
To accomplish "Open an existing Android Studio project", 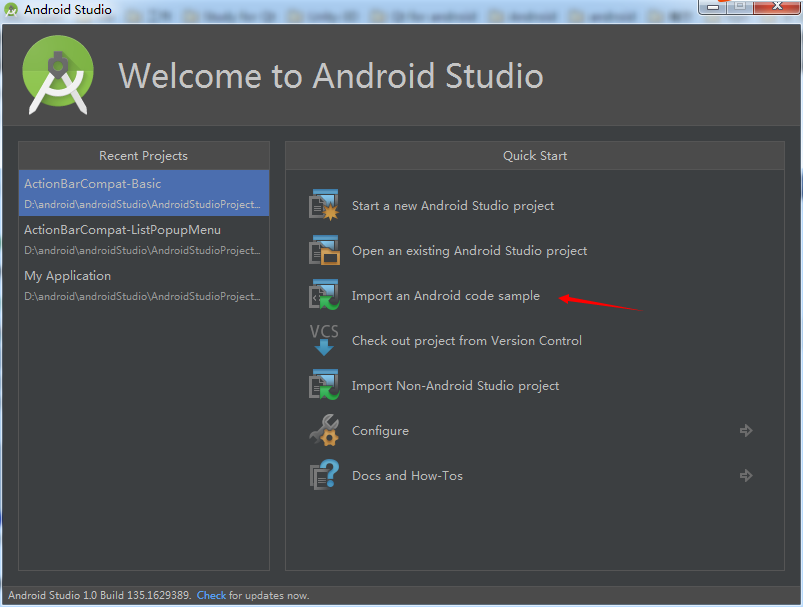I will click(x=469, y=251).
